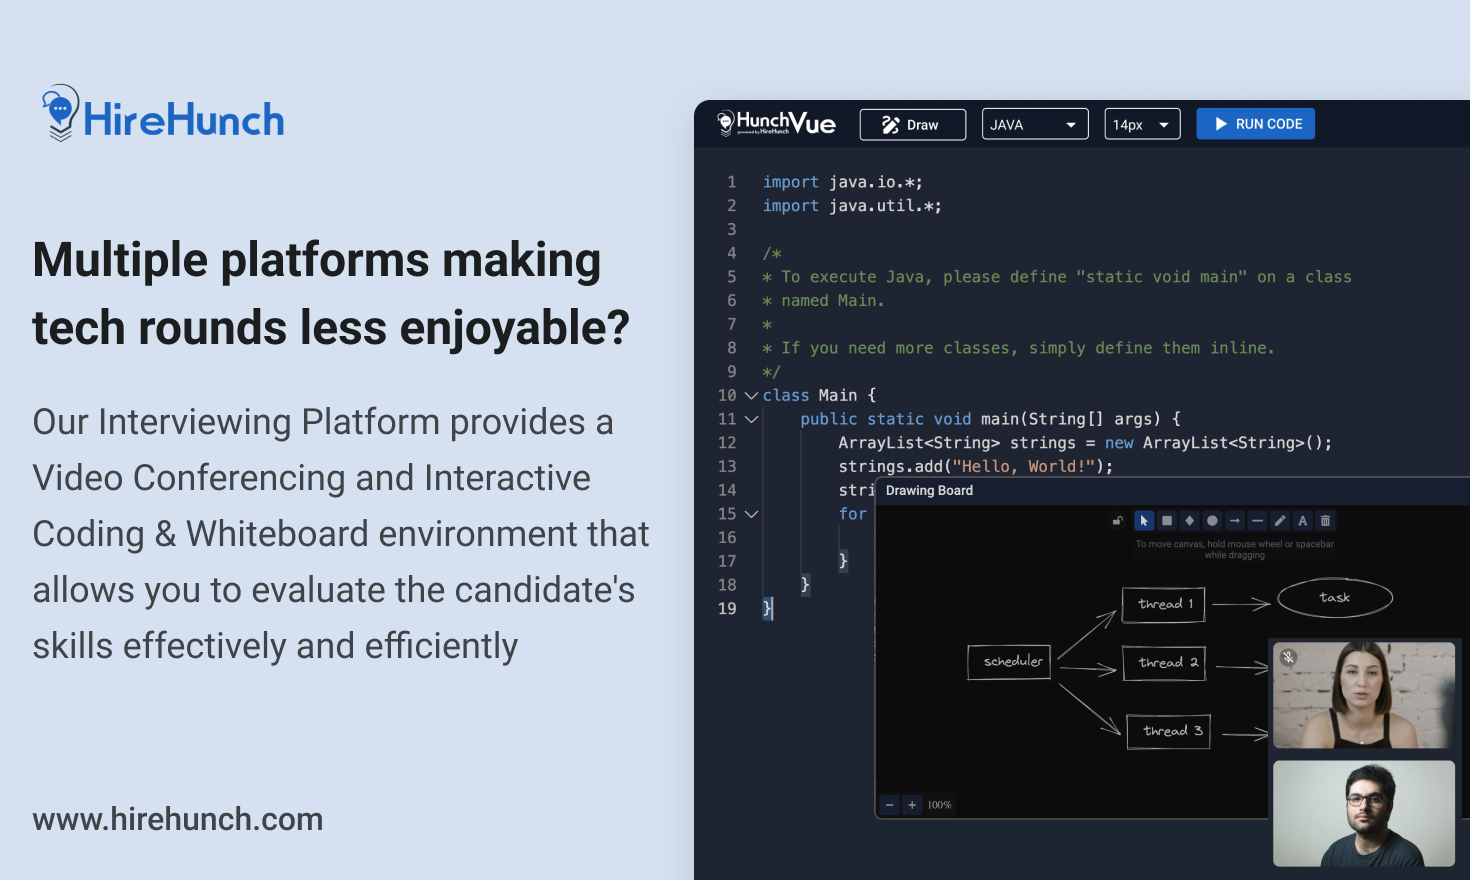Select the line drawing tool
Screen dimensions: 1470x880
pyautogui.click(x=1257, y=521)
